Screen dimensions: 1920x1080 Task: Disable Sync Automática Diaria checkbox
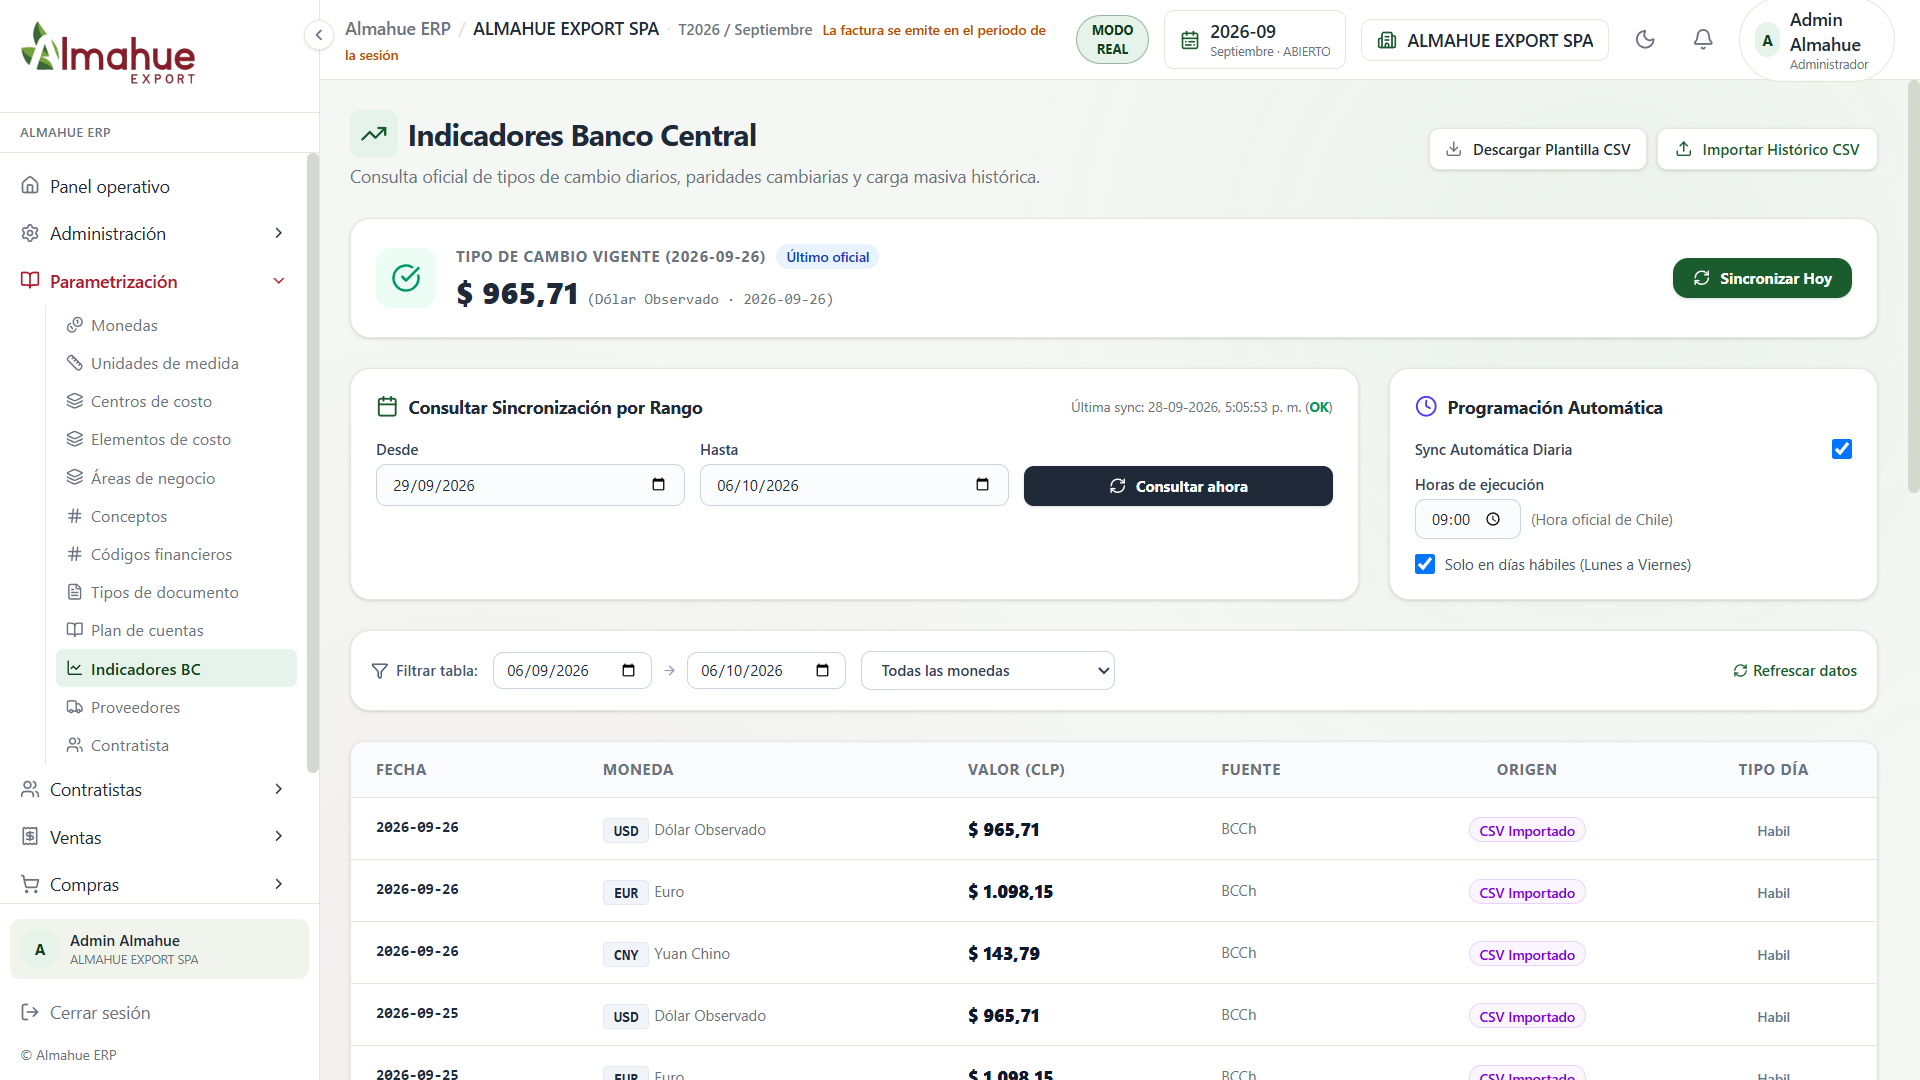1842,449
